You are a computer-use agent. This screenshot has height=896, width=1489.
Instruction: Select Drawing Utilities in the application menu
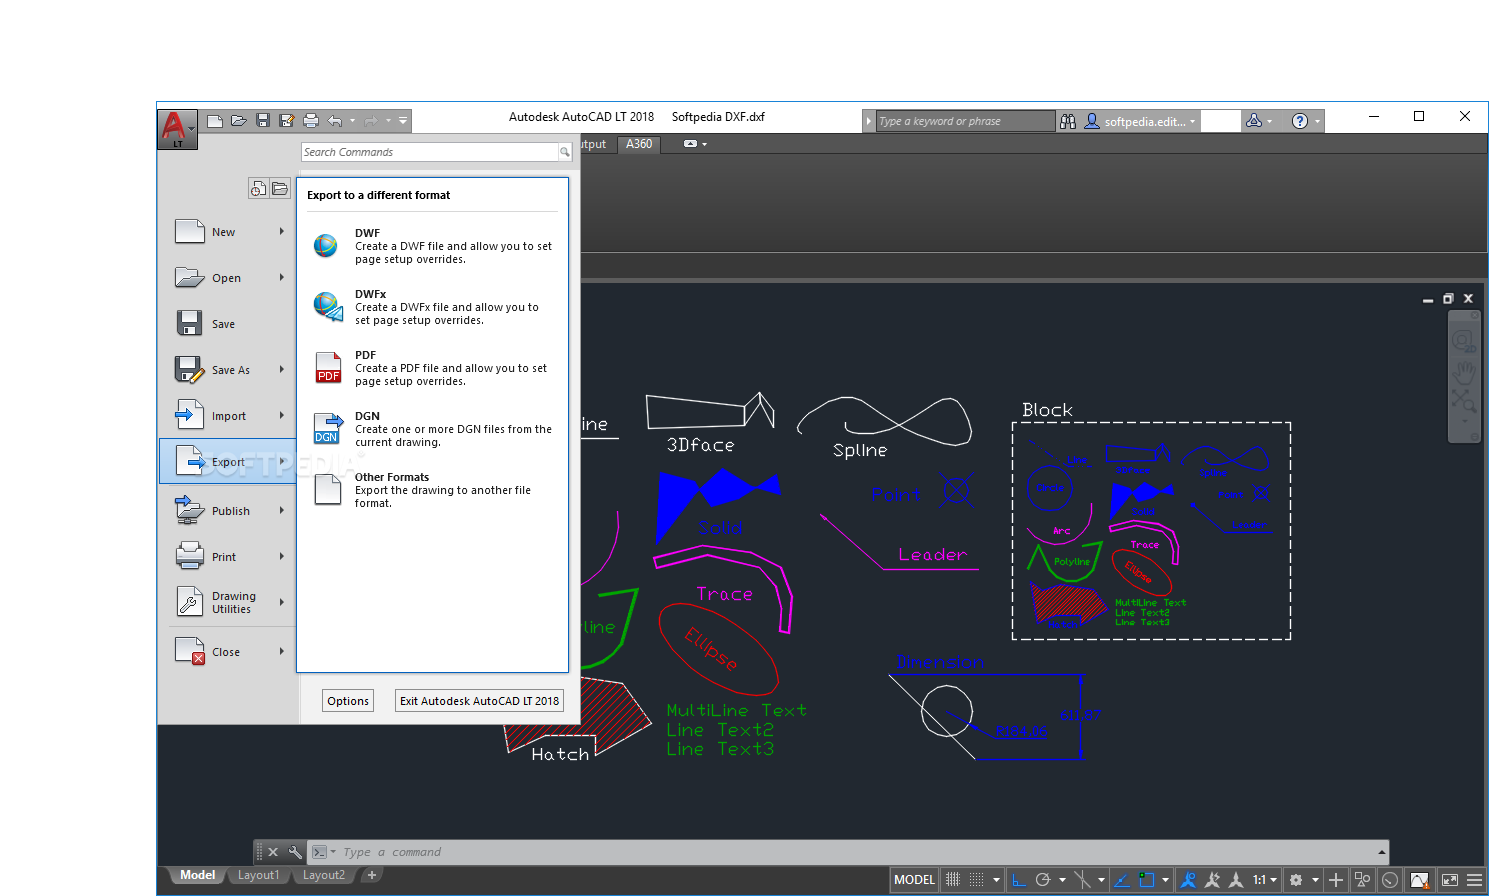[x=229, y=602]
